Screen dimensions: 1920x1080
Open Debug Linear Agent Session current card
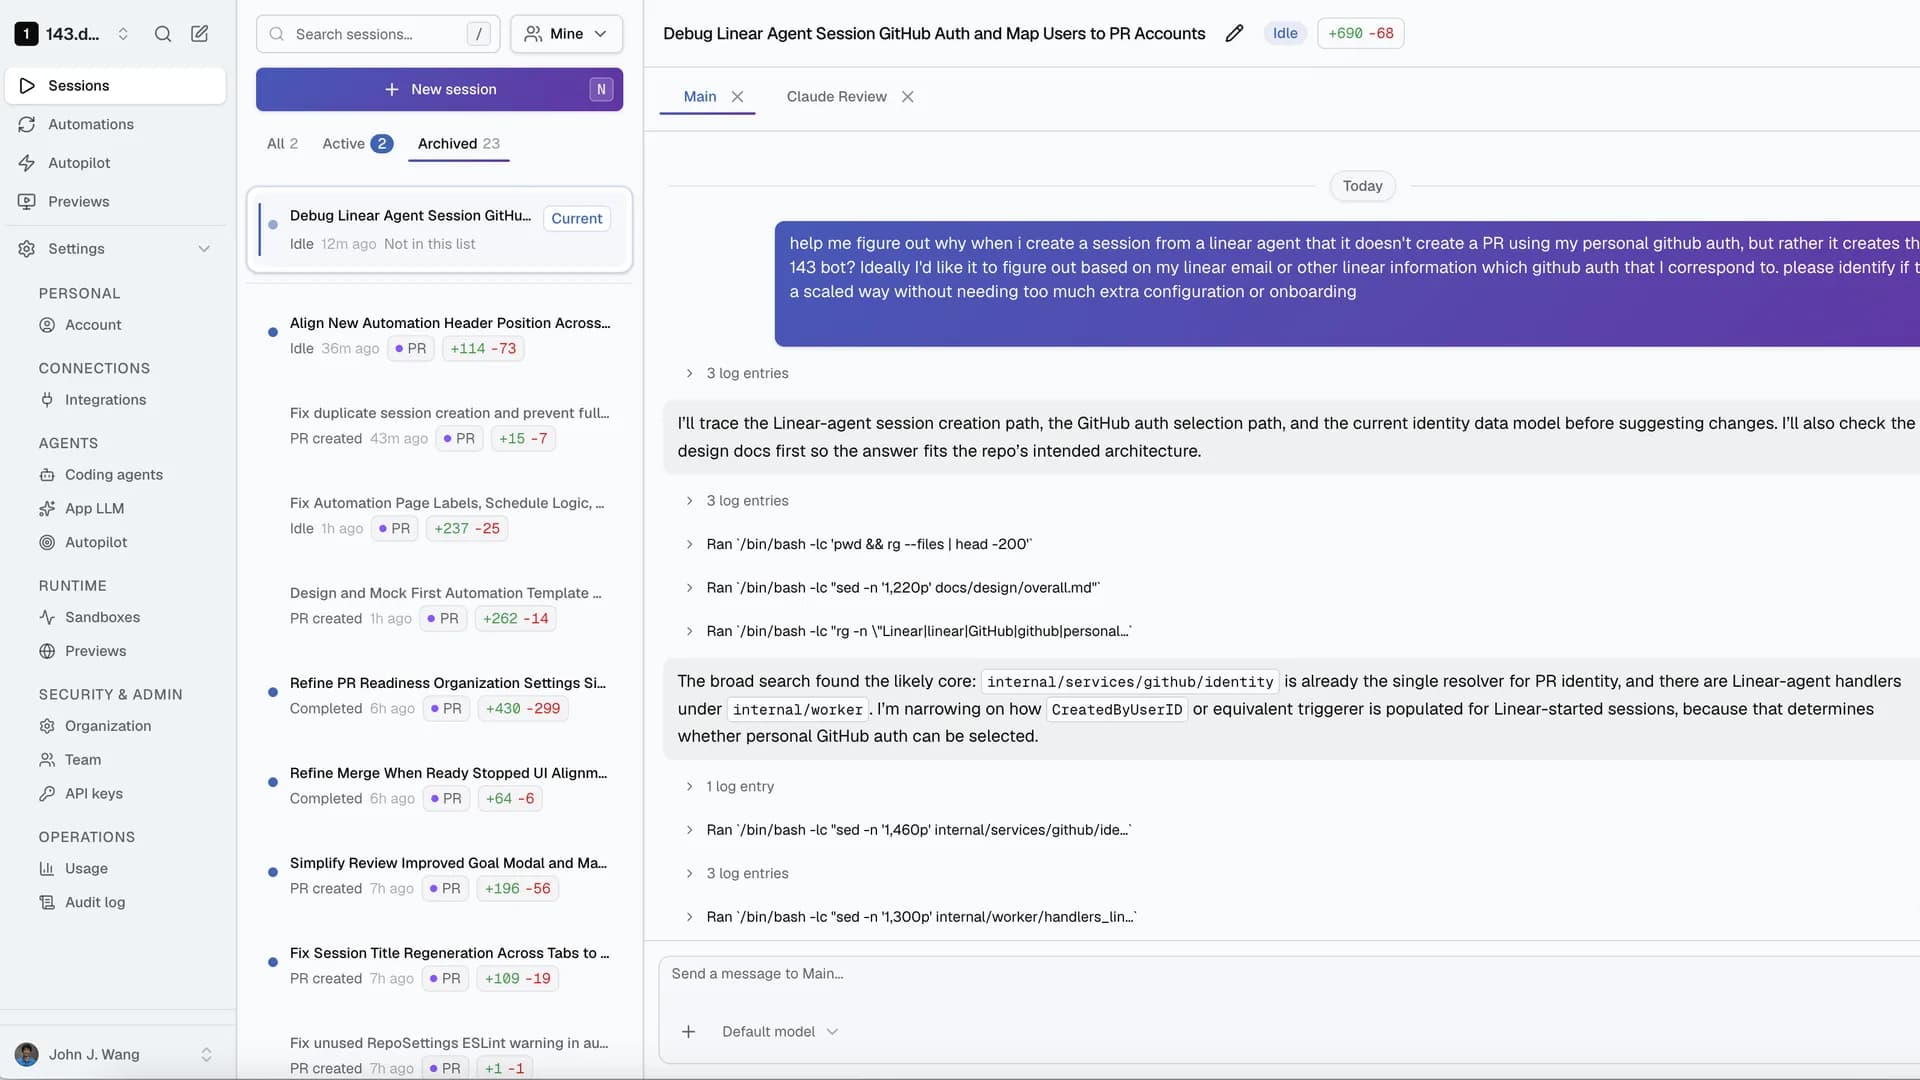pos(439,230)
